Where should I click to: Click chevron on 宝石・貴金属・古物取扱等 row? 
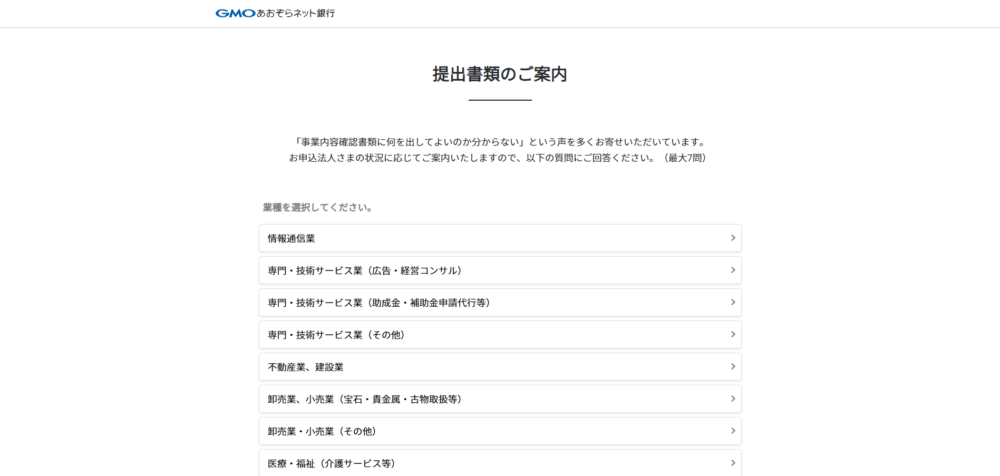pos(733,399)
